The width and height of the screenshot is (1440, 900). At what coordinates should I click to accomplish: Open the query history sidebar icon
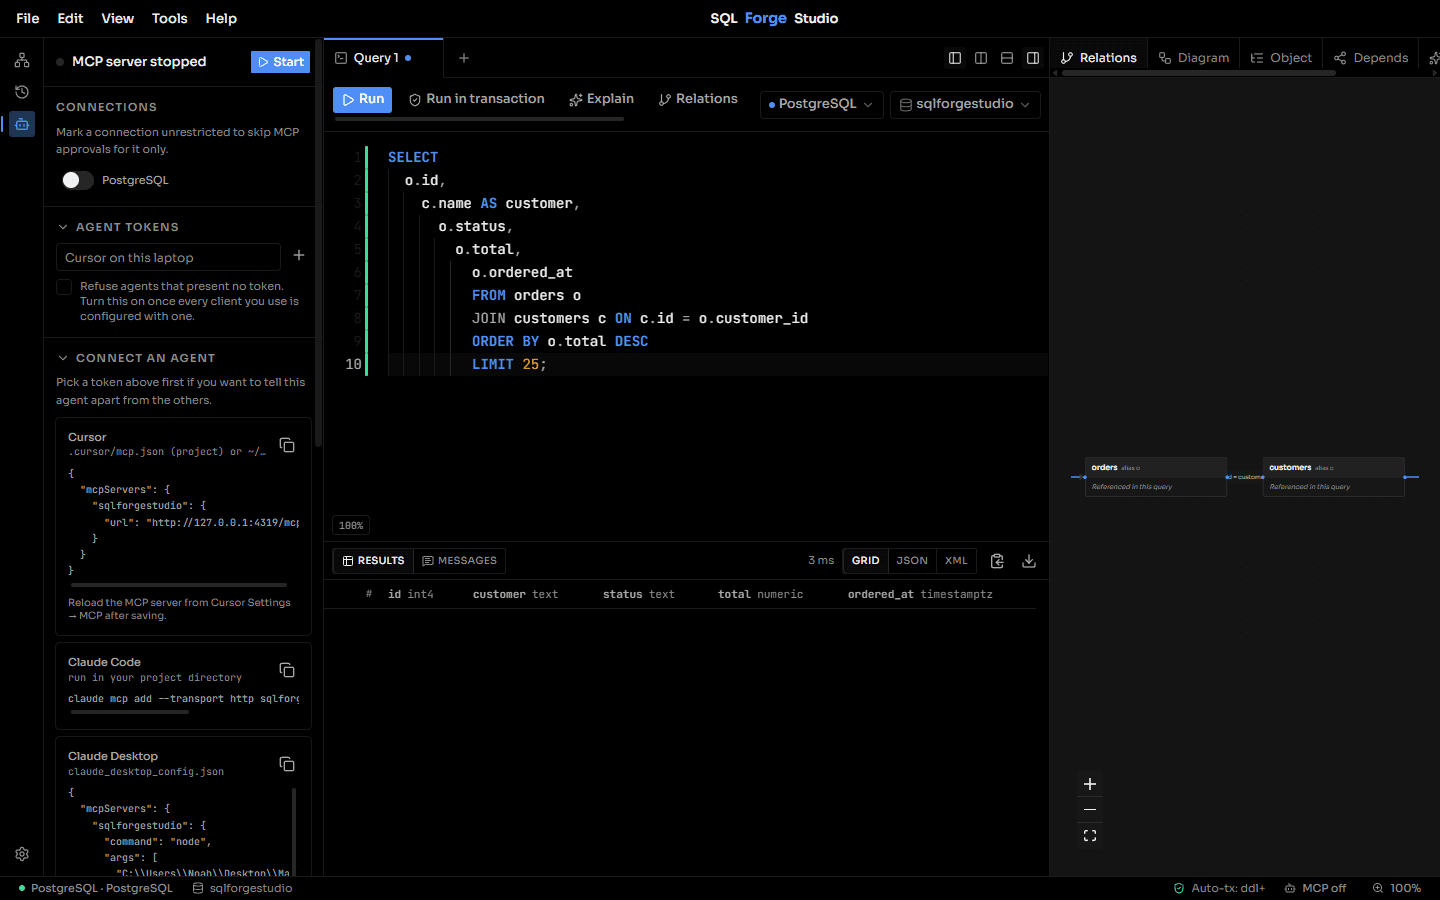tap(22, 92)
